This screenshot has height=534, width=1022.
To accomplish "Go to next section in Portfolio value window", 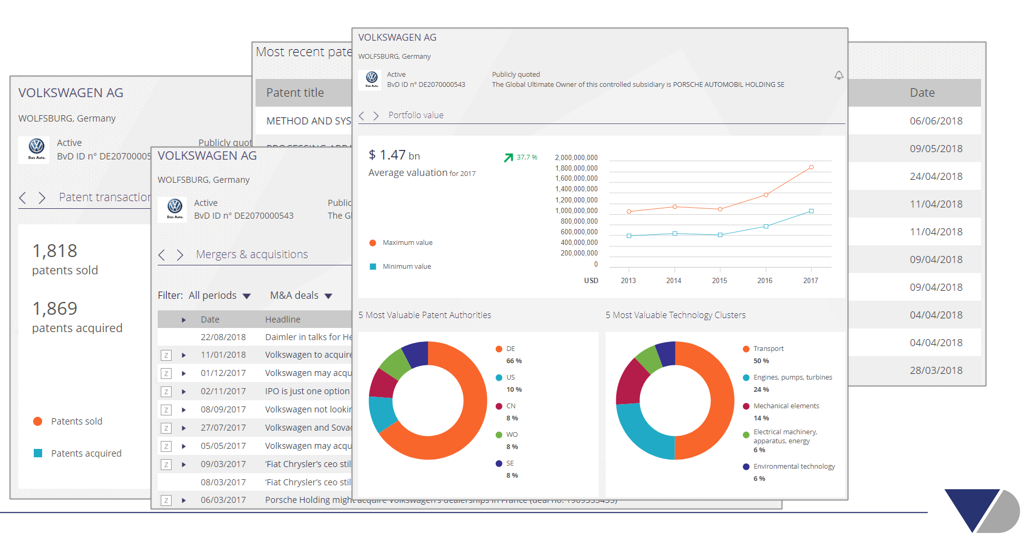I will pos(376,115).
